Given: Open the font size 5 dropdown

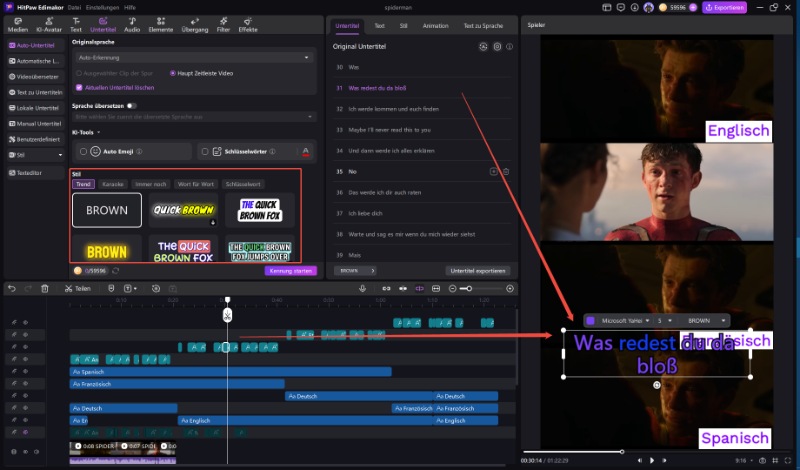Looking at the screenshot, I should tap(664, 320).
